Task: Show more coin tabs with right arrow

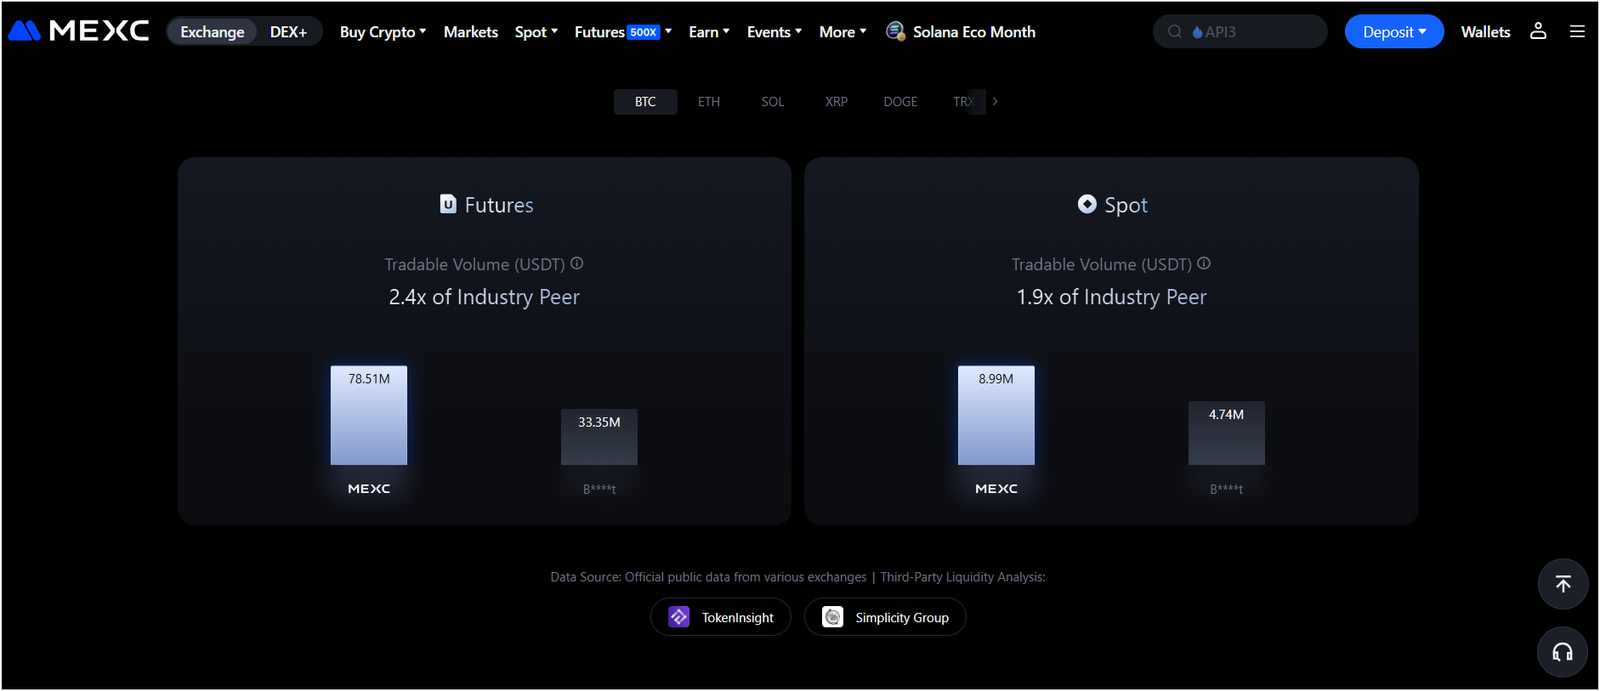Action: click(x=995, y=101)
